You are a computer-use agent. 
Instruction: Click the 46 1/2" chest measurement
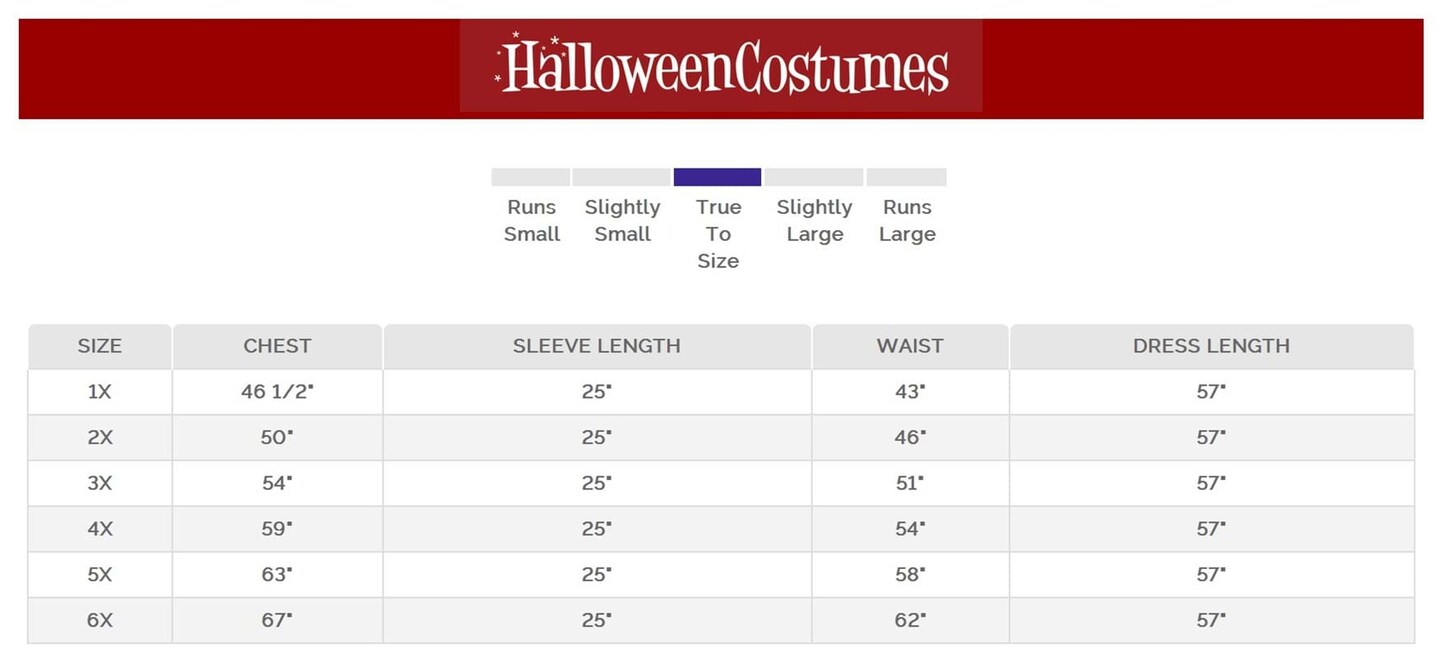[277, 392]
